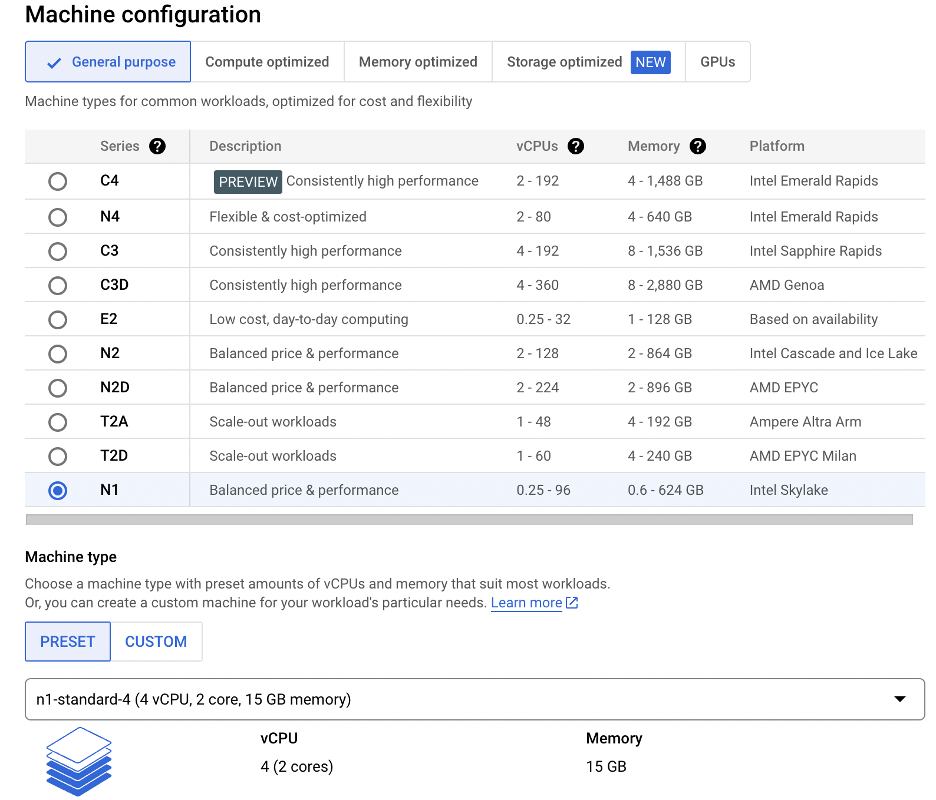Viewport: 936px width, 800px height.
Task: Select the C4 series radio button
Action: click(x=58, y=181)
